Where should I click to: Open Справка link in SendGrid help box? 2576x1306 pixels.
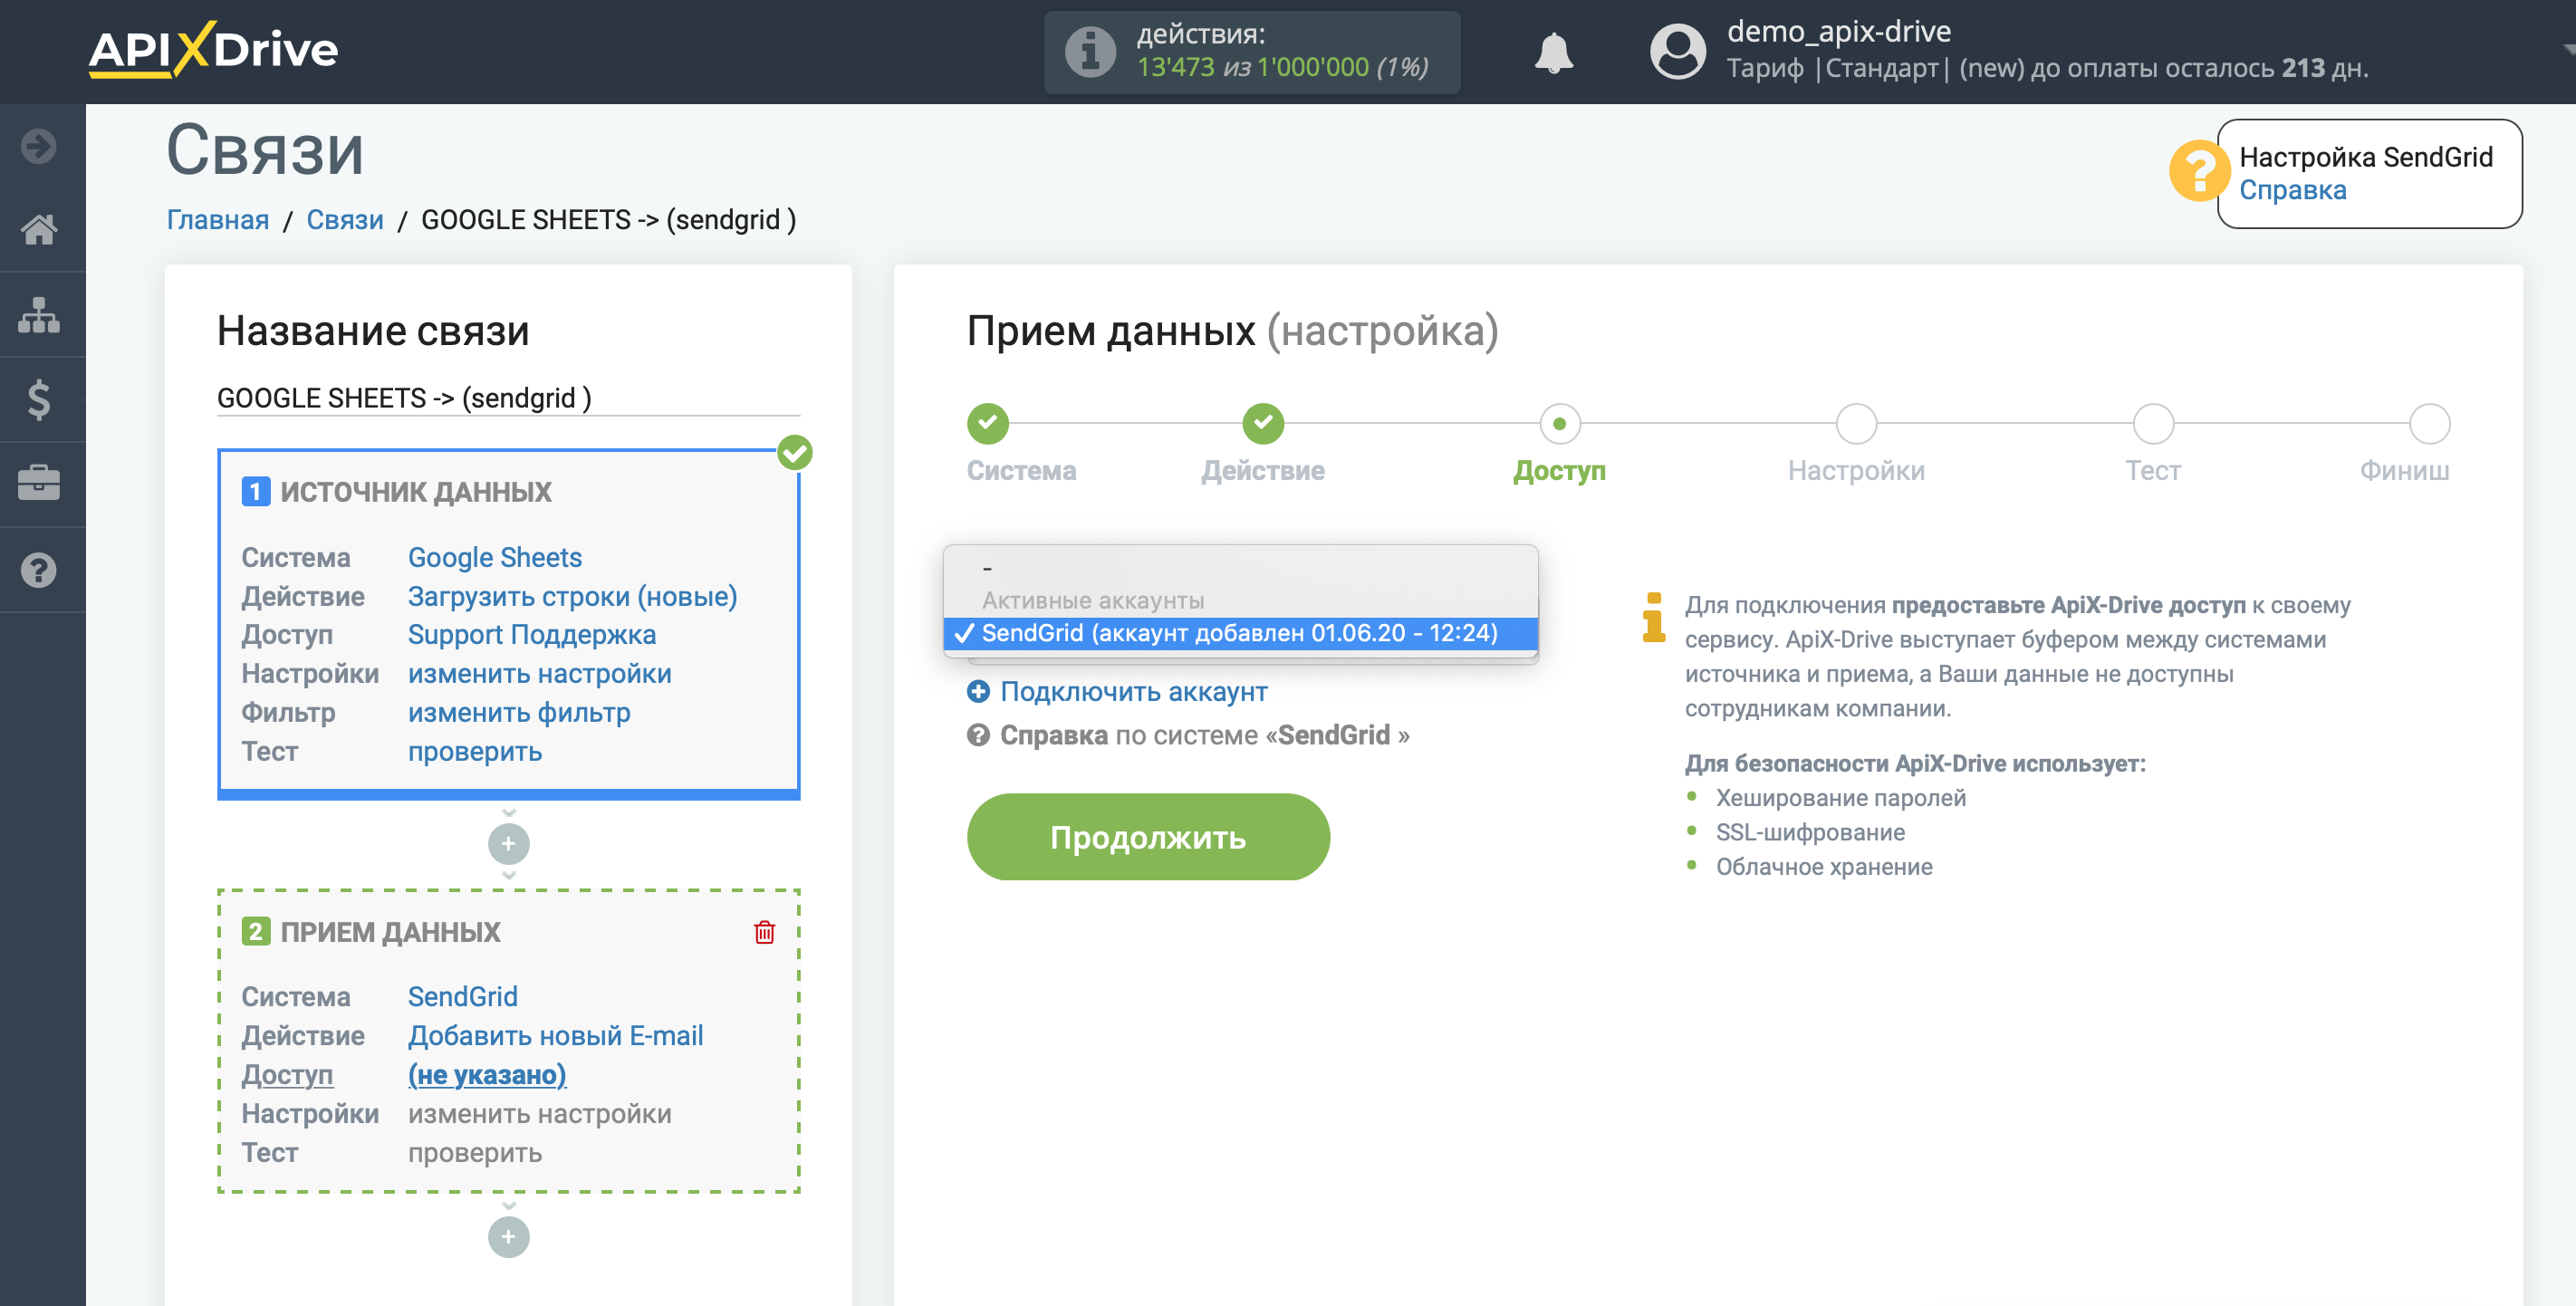[x=2292, y=191]
